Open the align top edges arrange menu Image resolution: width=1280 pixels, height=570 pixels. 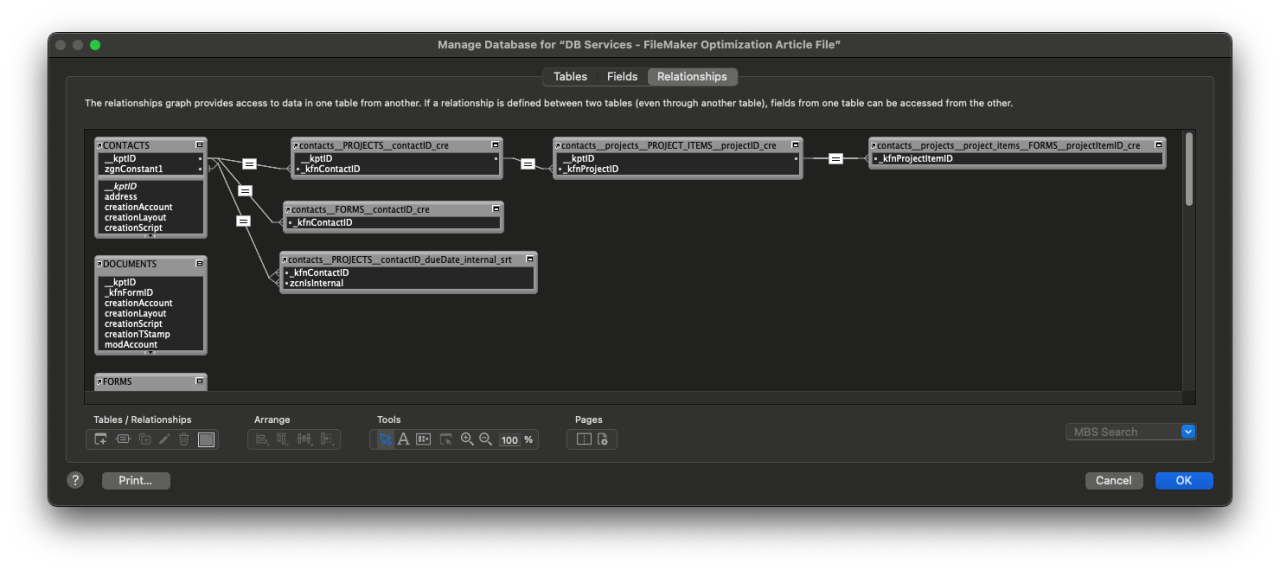click(x=283, y=439)
